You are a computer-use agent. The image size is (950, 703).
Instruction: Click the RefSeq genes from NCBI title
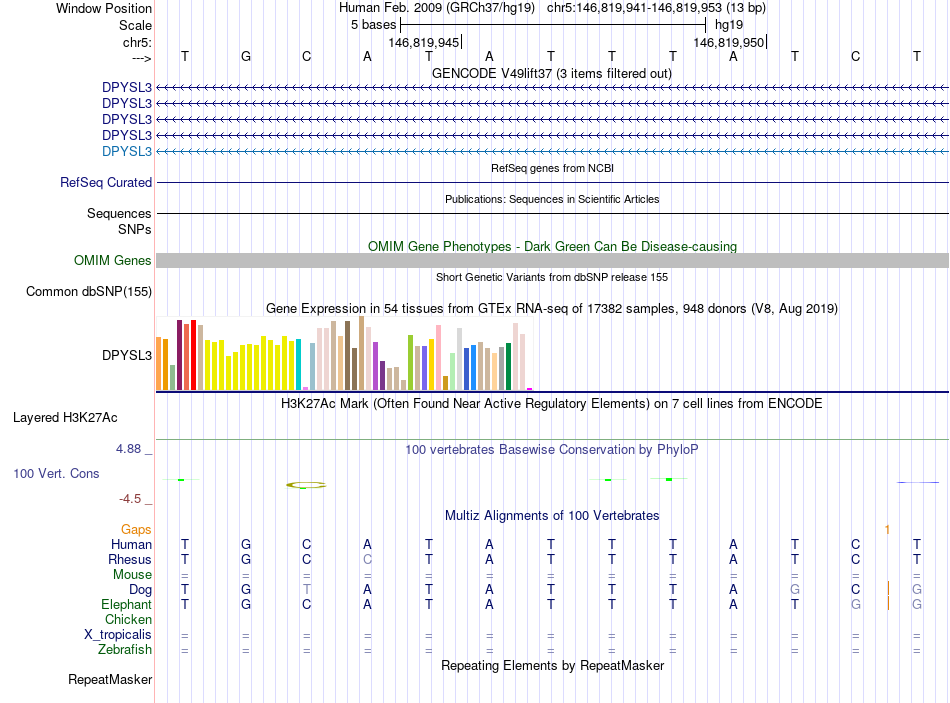coord(552,168)
